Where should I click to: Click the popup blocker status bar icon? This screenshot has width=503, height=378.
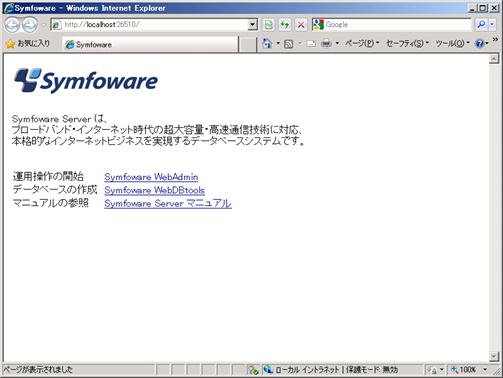[253, 369]
